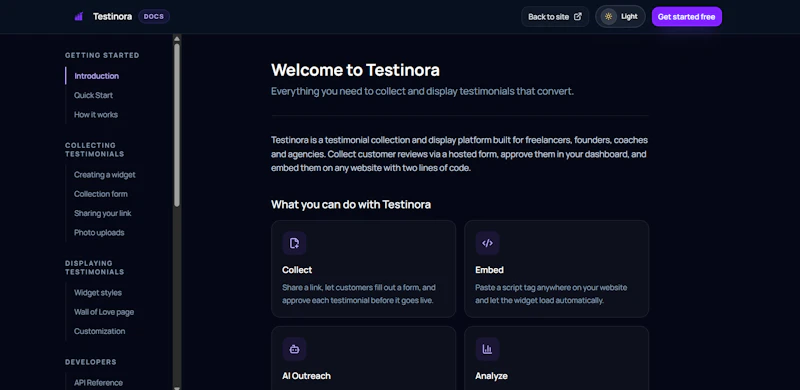Click the sidebar scrollbar up arrow
The height and width of the screenshot is (390, 800).
tap(177, 38)
